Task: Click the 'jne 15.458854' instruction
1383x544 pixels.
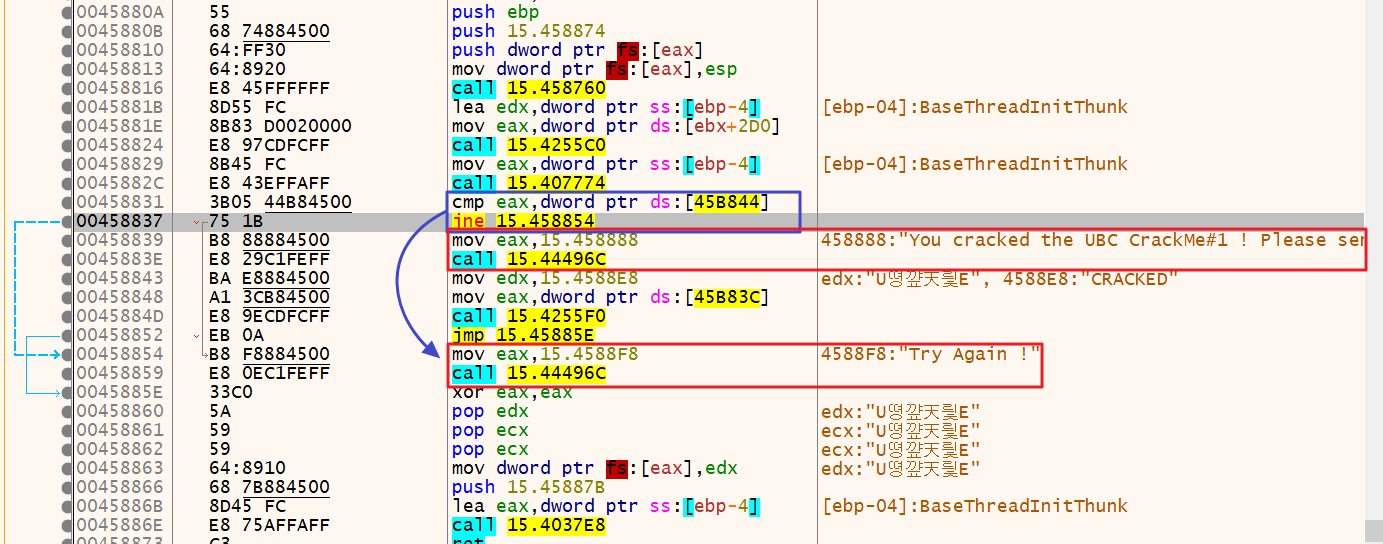Action: coord(523,221)
